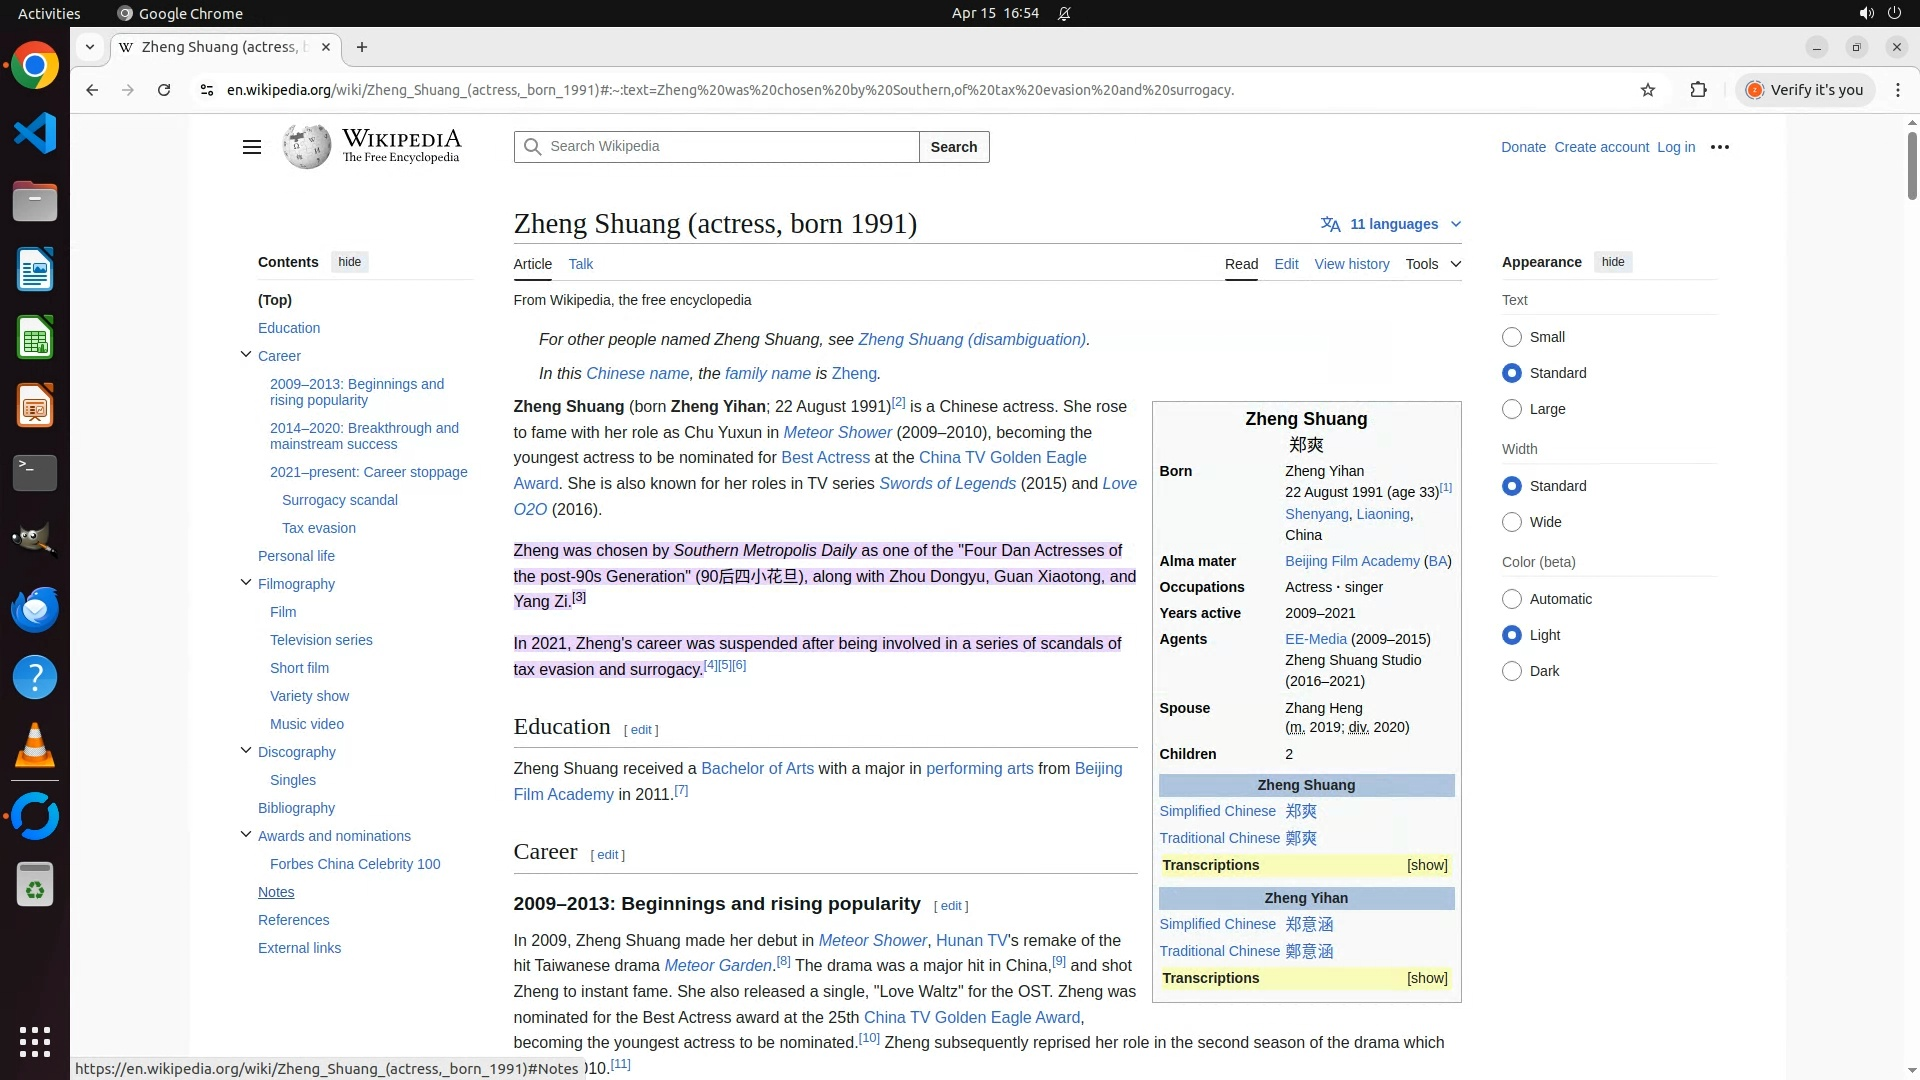The width and height of the screenshot is (1920, 1080).
Task: Open VLC media player from dock
Action: [35, 745]
